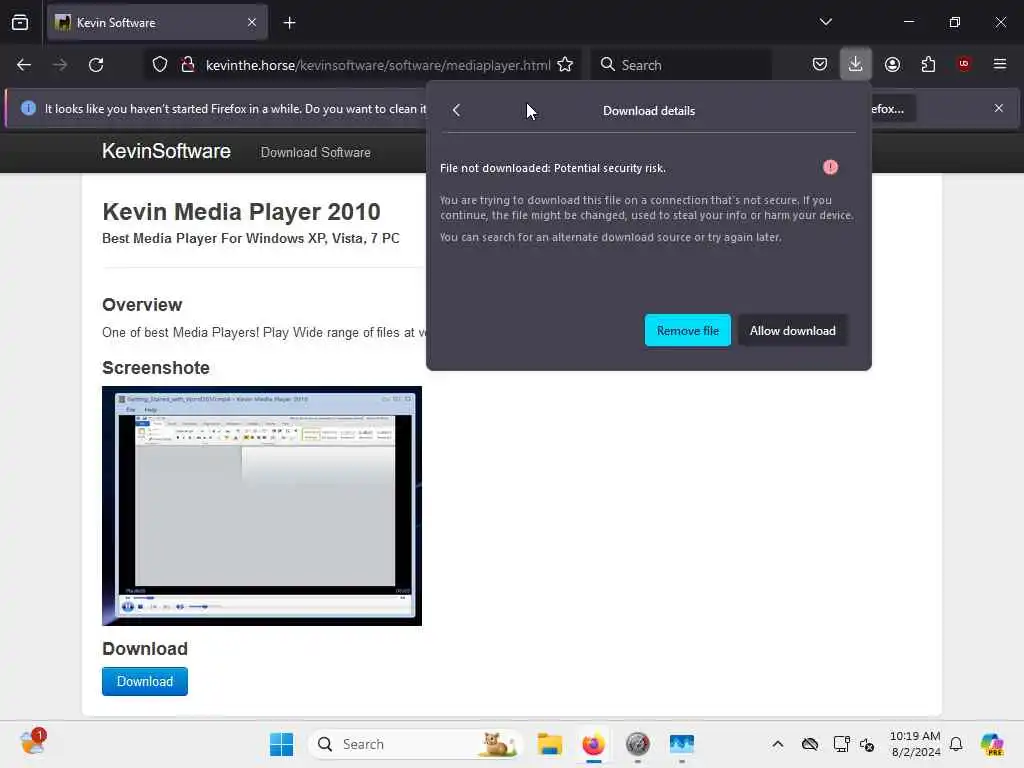1024x768 pixels.
Task: Open Windows widgets weather icon
Action: pyautogui.click(x=32, y=743)
